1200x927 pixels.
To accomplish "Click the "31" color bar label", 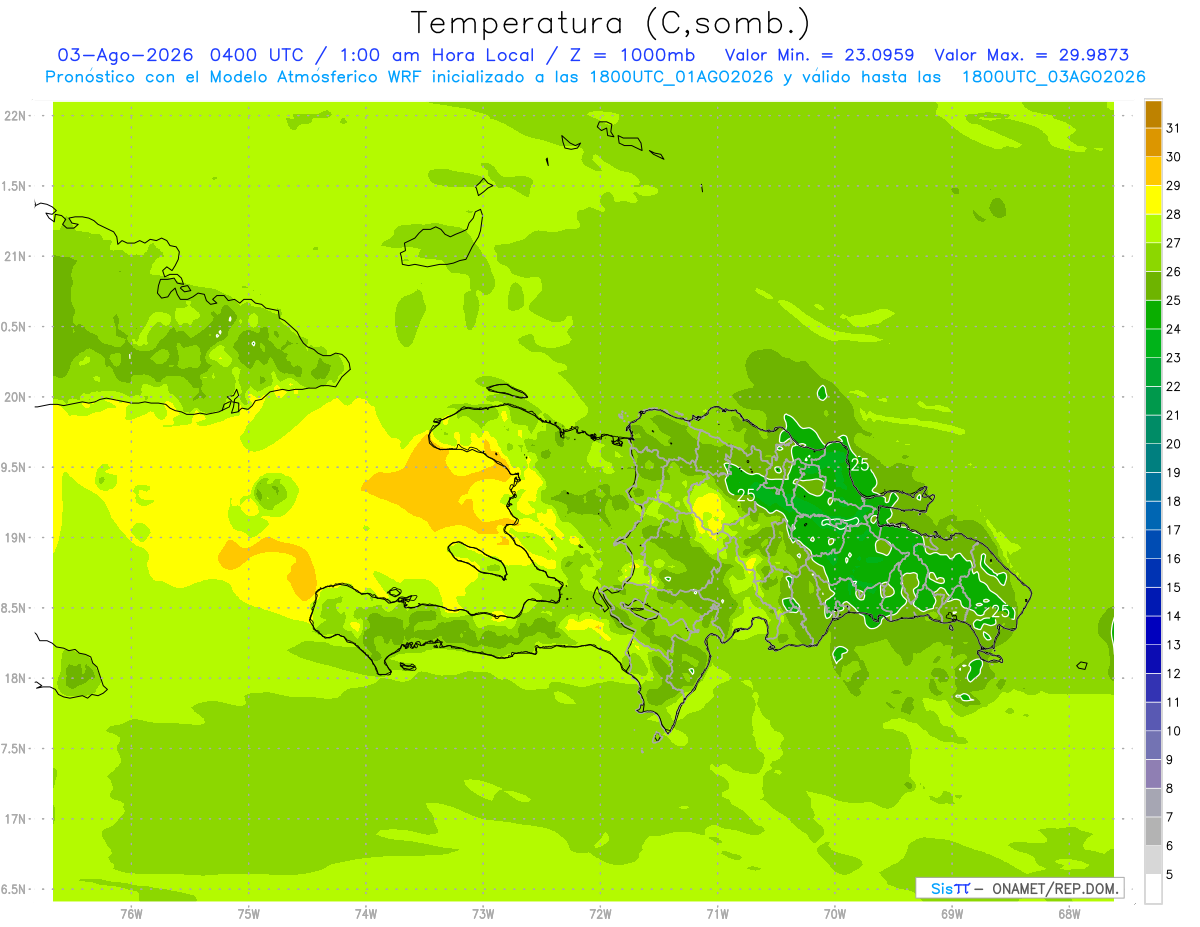I will (1174, 128).
